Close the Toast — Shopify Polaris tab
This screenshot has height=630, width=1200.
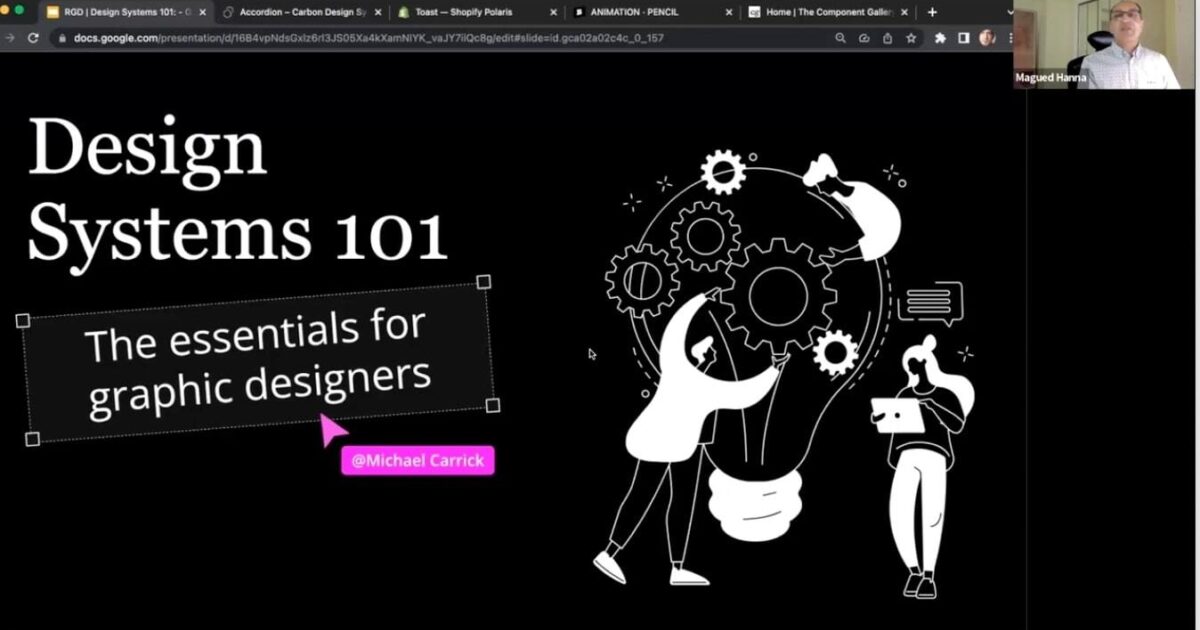pos(553,12)
